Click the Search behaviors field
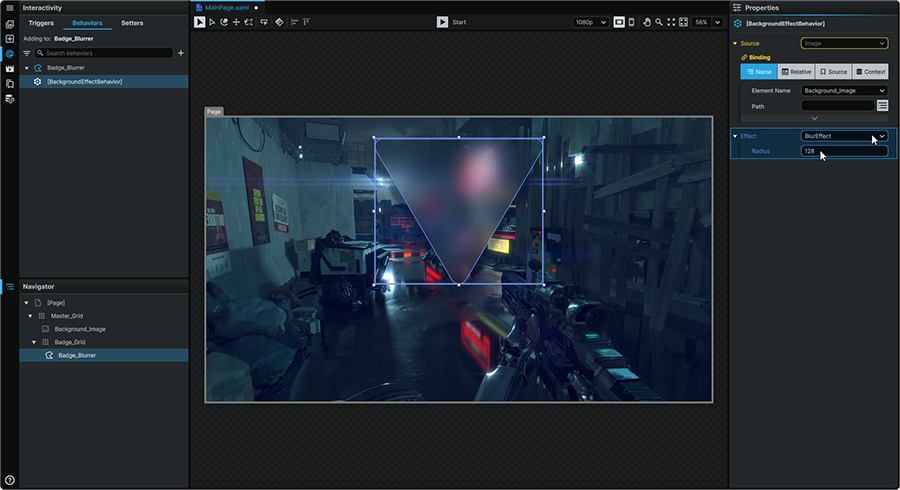The height and width of the screenshot is (490, 900). [103, 53]
